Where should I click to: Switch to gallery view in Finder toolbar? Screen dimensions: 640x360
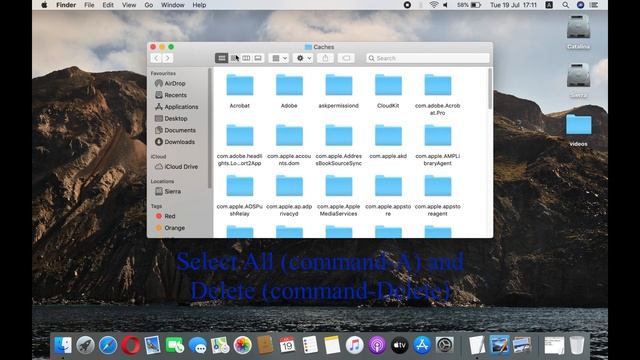(258, 58)
